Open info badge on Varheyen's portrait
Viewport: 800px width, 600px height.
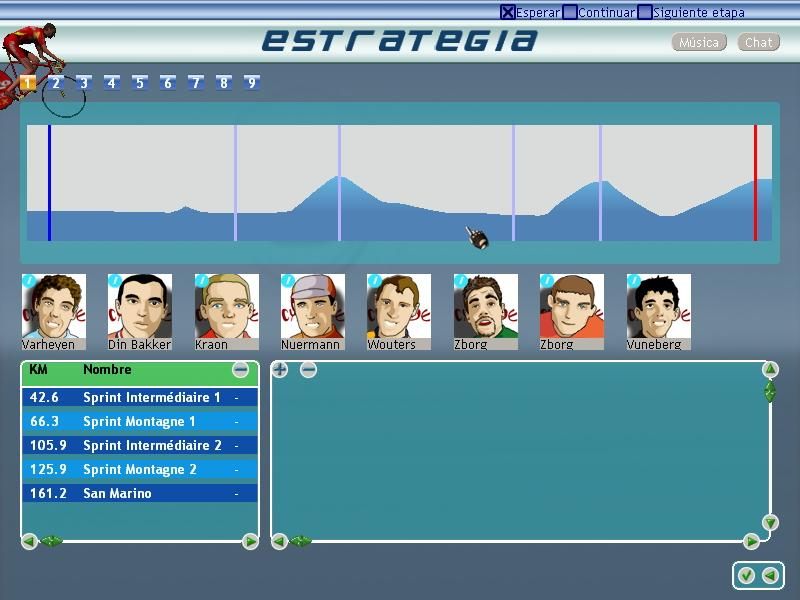tap(29, 281)
